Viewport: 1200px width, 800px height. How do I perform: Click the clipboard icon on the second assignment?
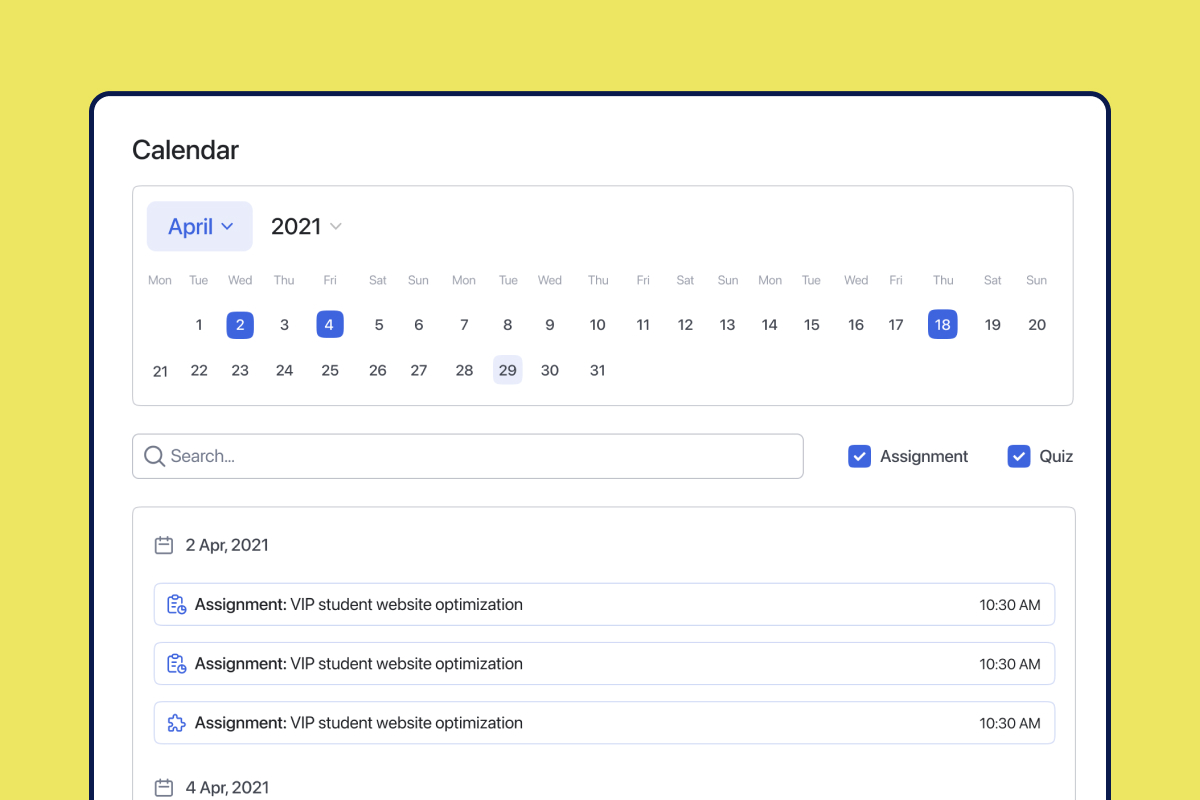[176, 663]
